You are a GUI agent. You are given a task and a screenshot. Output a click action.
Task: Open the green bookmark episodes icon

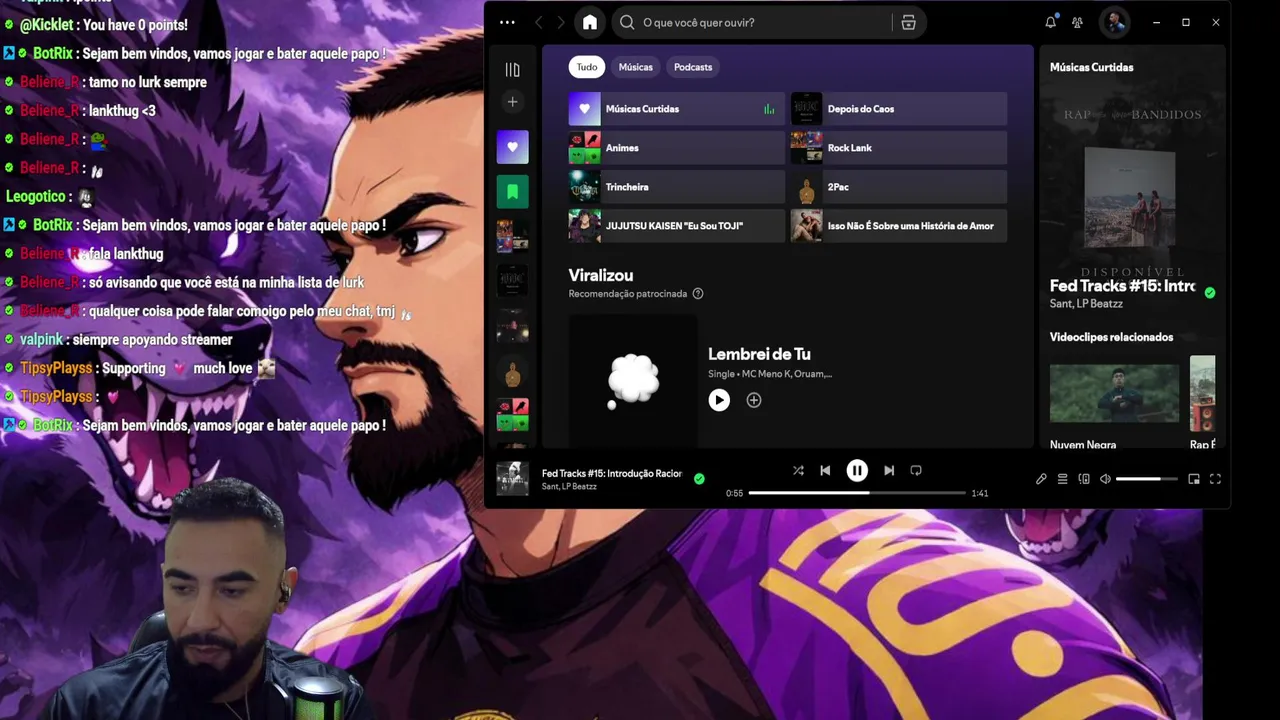click(x=512, y=191)
